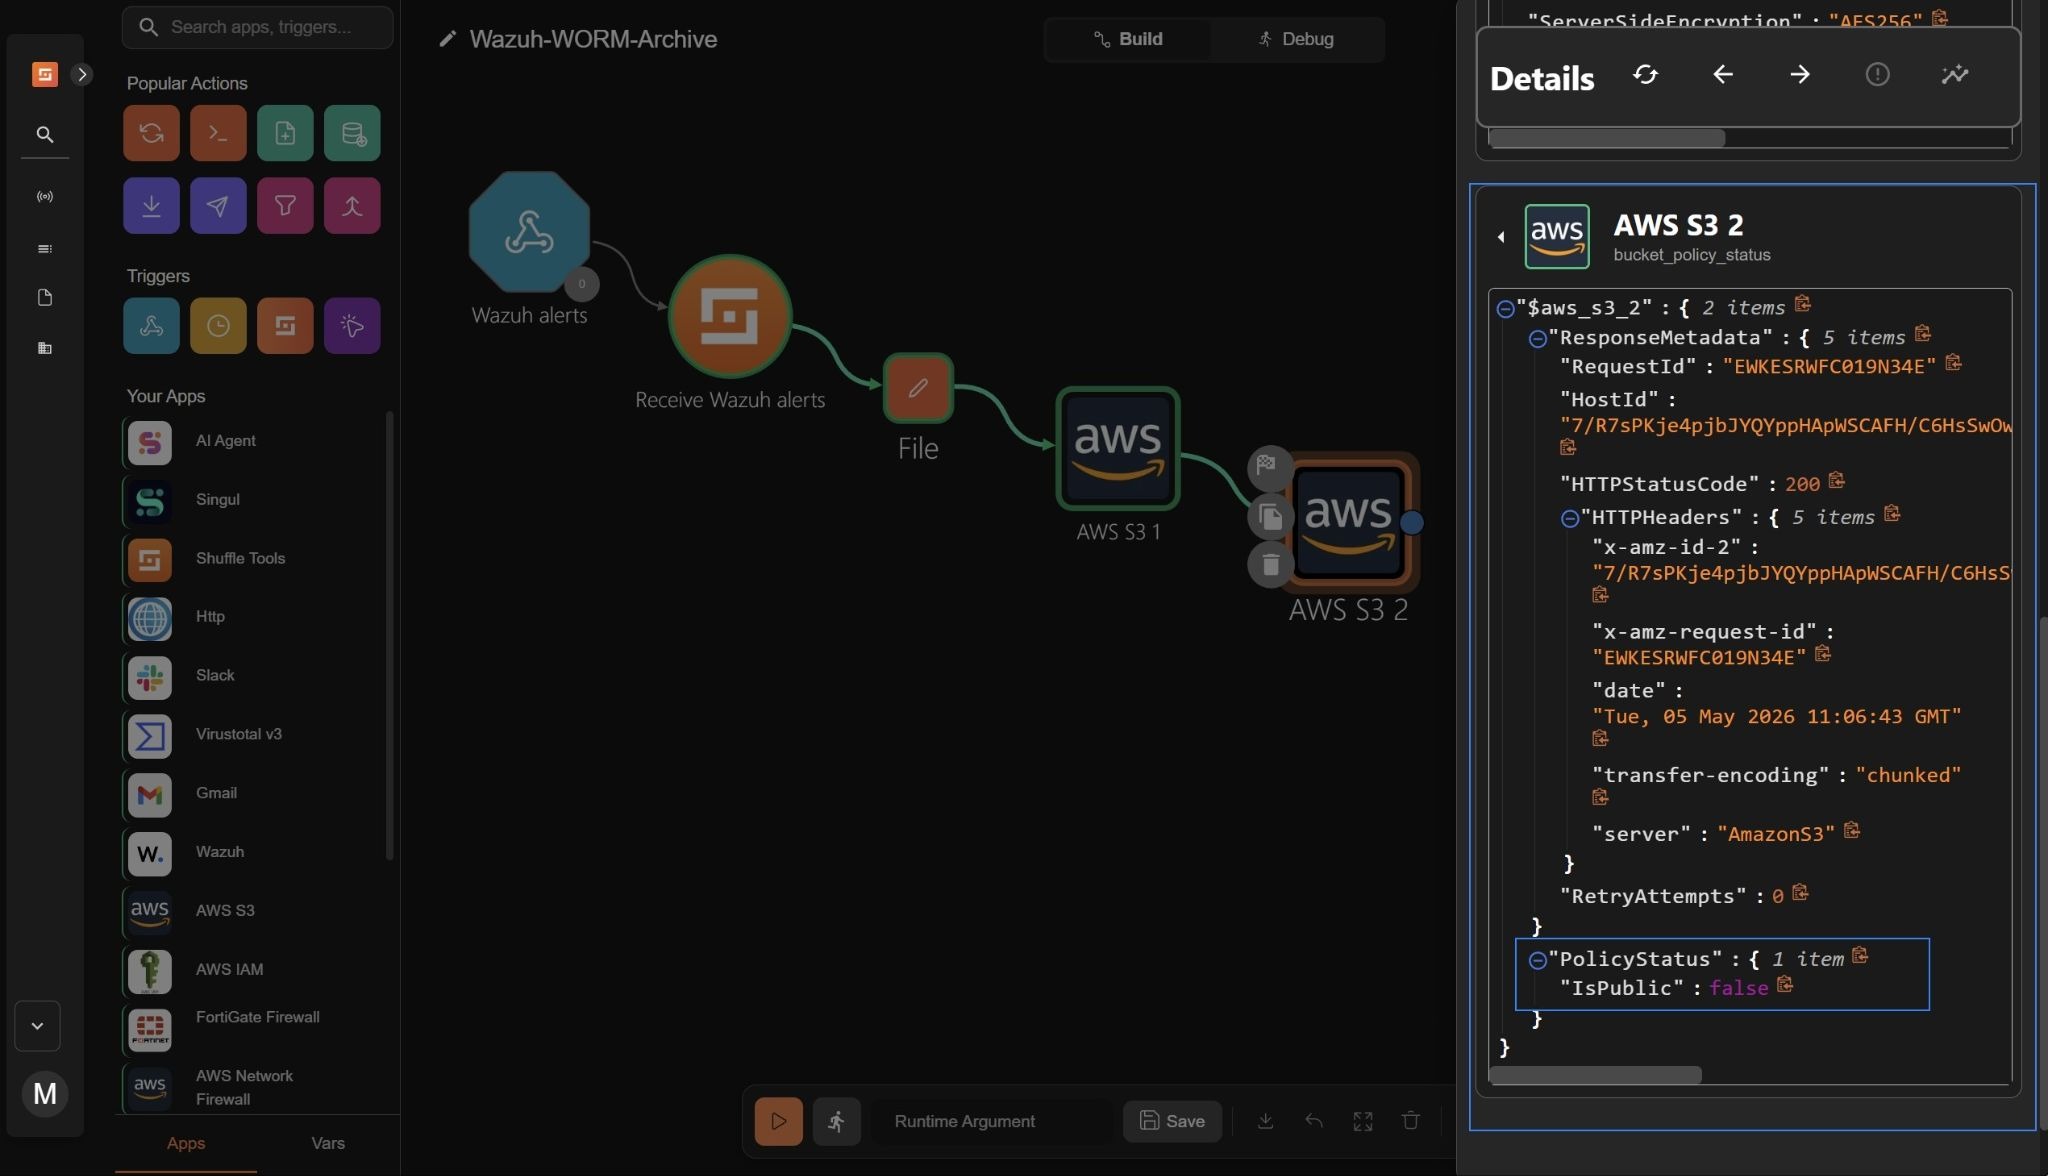Select the File node on canvas
Screen dimensions: 2048x1176
click(918, 388)
